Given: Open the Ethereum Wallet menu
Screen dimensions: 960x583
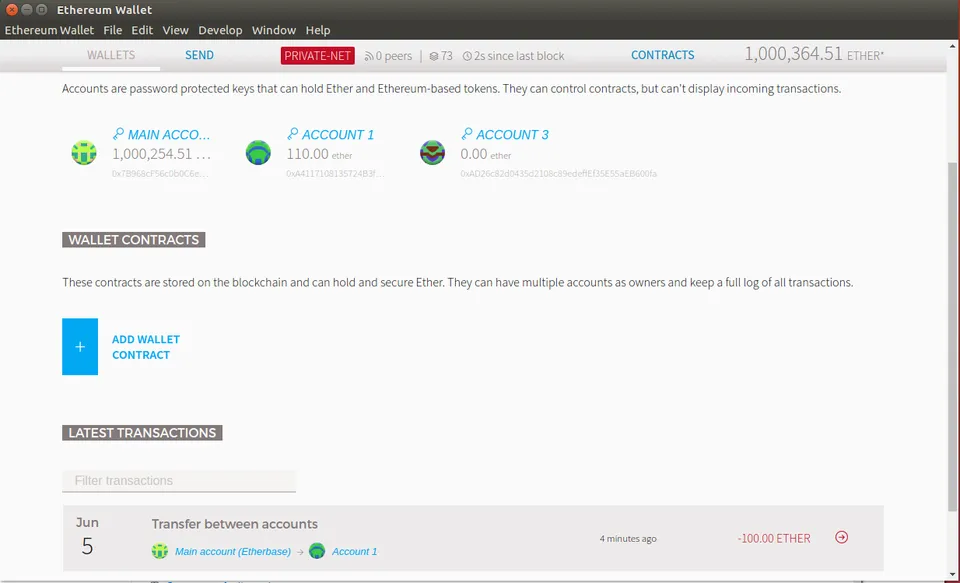Looking at the screenshot, I should (49, 30).
